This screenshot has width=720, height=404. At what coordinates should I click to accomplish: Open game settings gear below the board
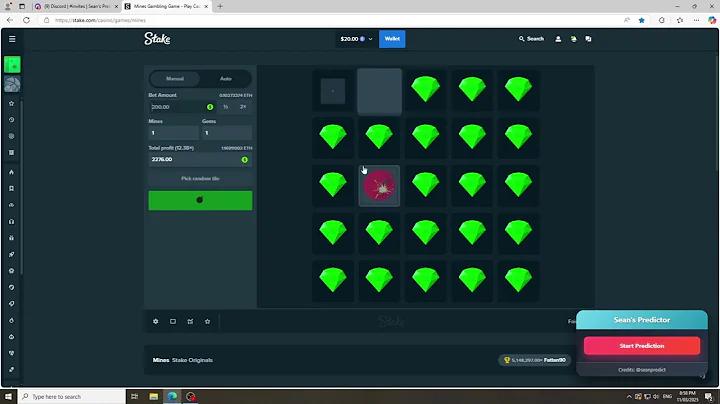[x=156, y=321]
